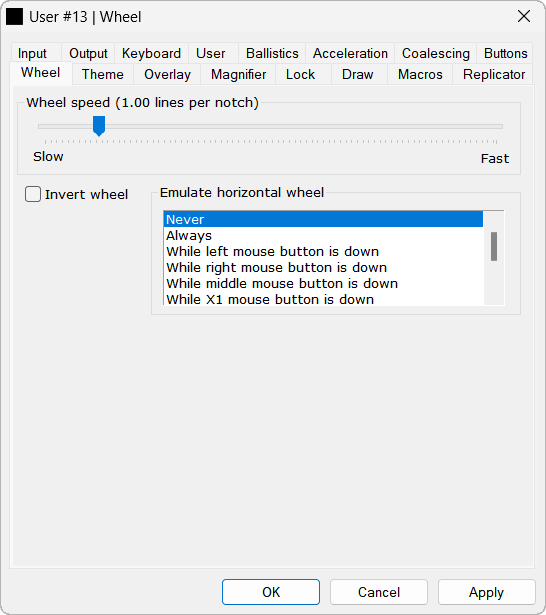
Task: Open the Macros tab
Action: click(420, 74)
